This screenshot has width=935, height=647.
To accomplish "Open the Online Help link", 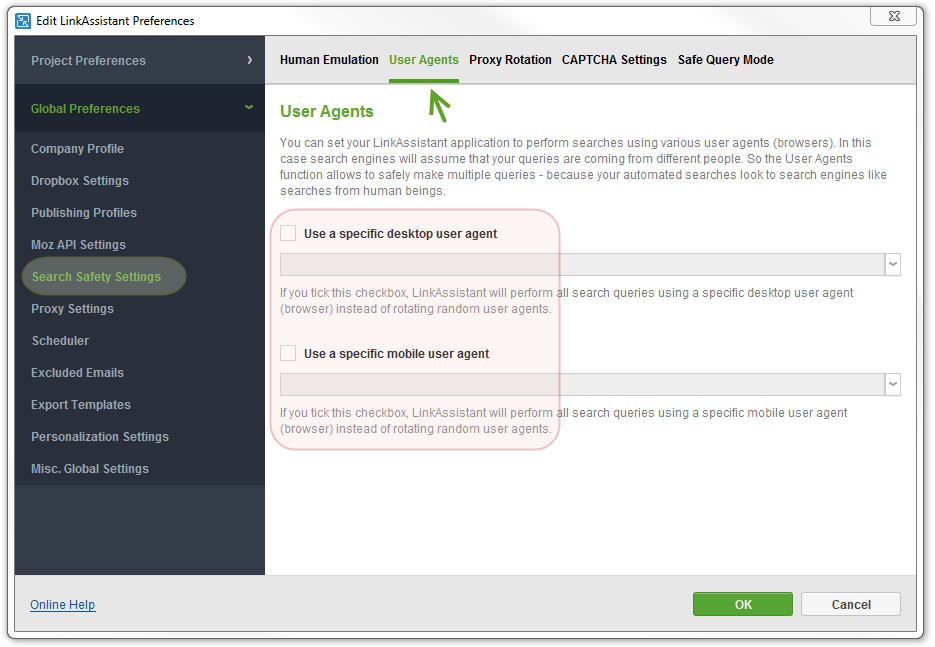I will (x=63, y=605).
